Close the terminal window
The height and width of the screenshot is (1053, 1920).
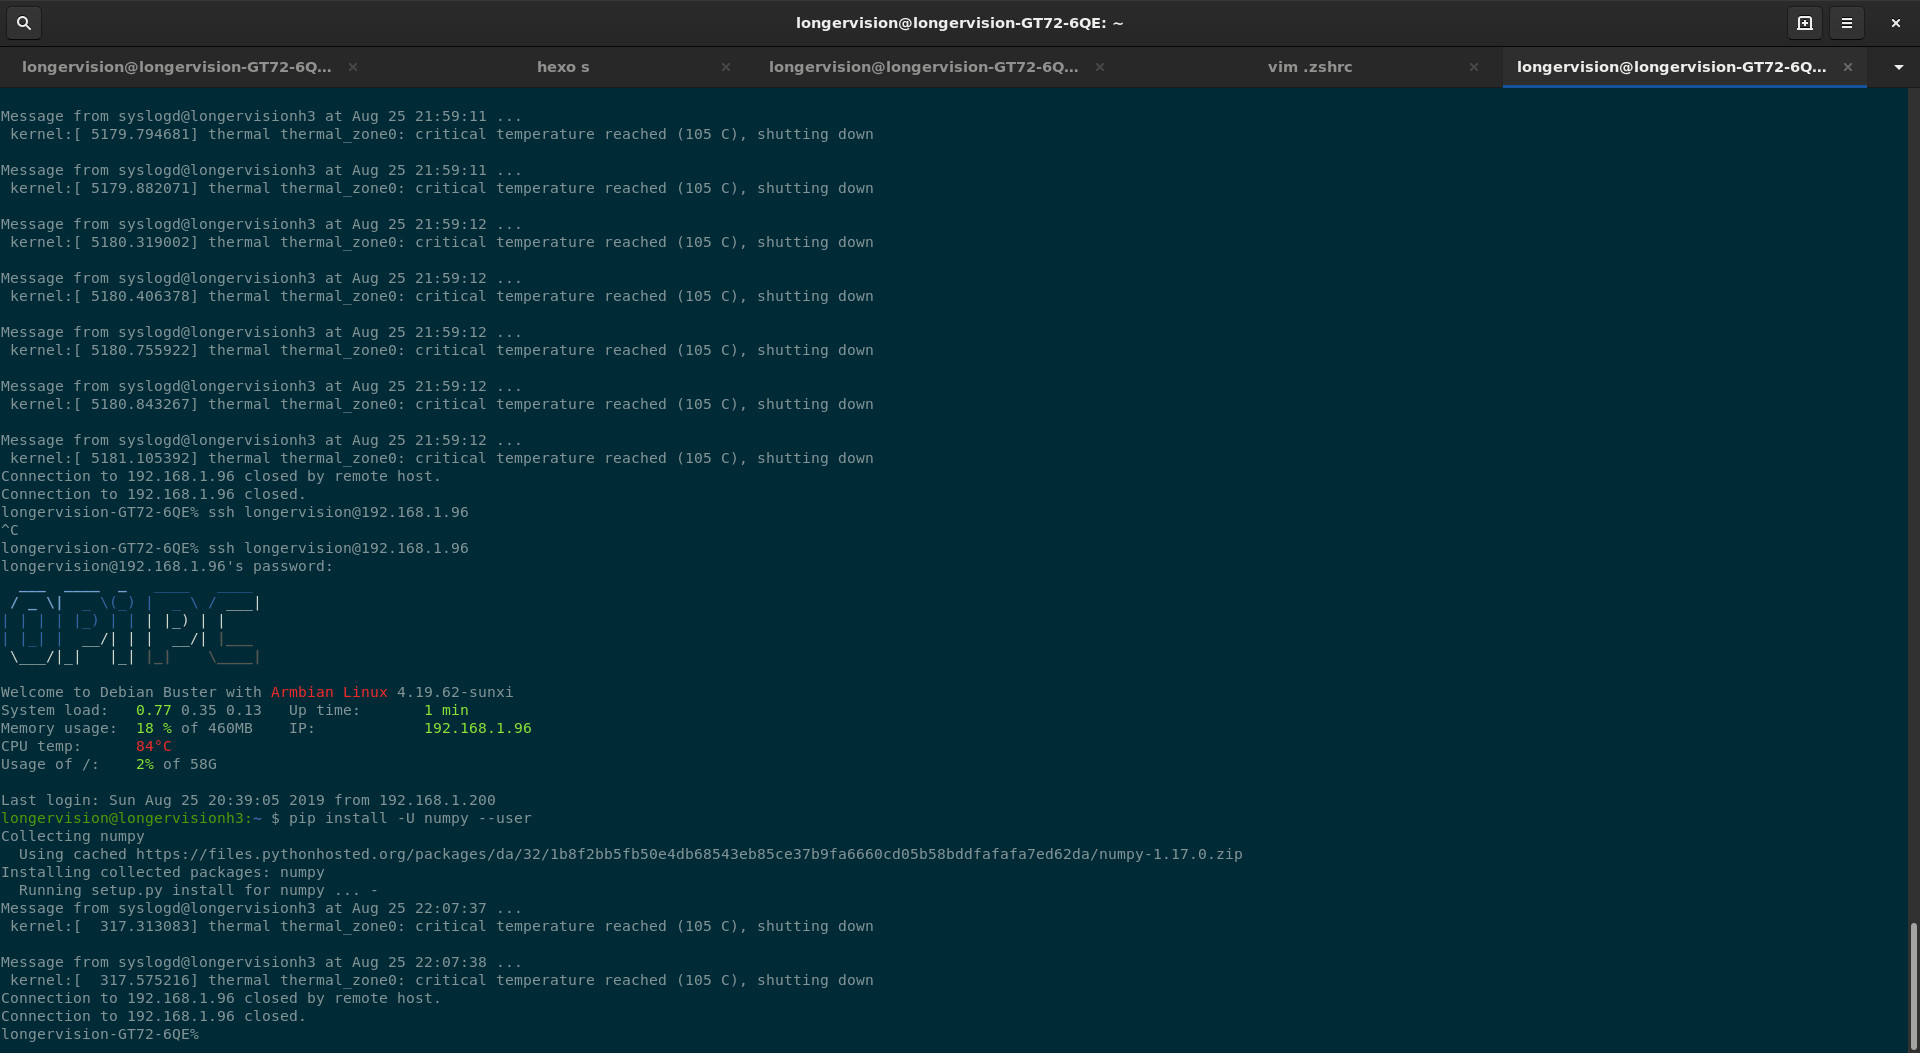tap(1895, 23)
